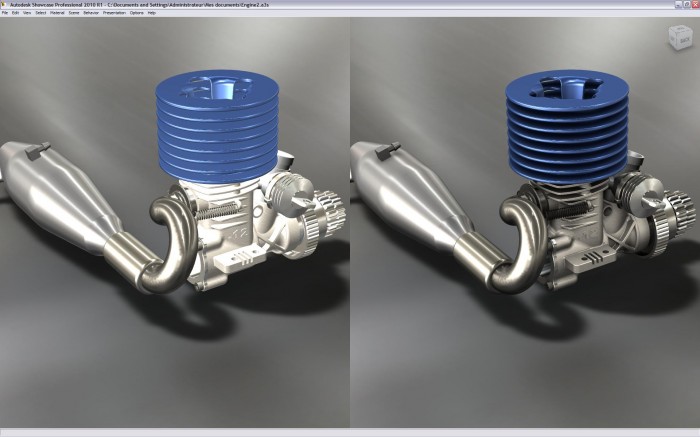Image resolution: width=700 pixels, height=437 pixels.
Task: Open the Select menu
Action: (x=41, y=13)
